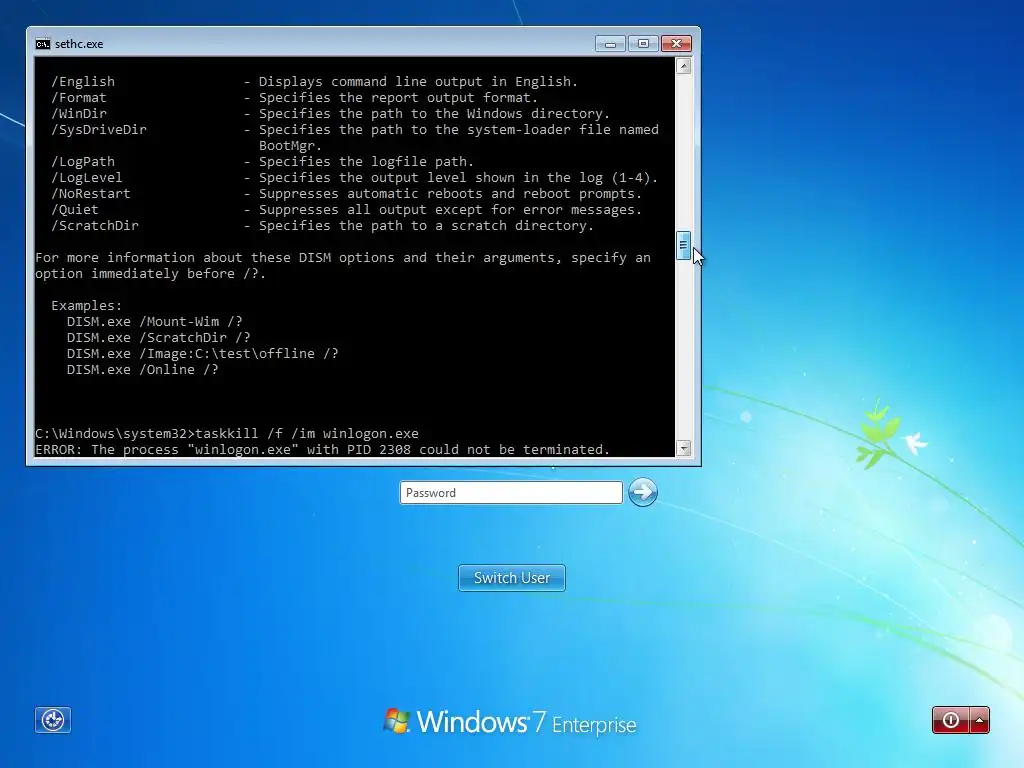Minimize the sethc.exe console window

tap(610, 44)
